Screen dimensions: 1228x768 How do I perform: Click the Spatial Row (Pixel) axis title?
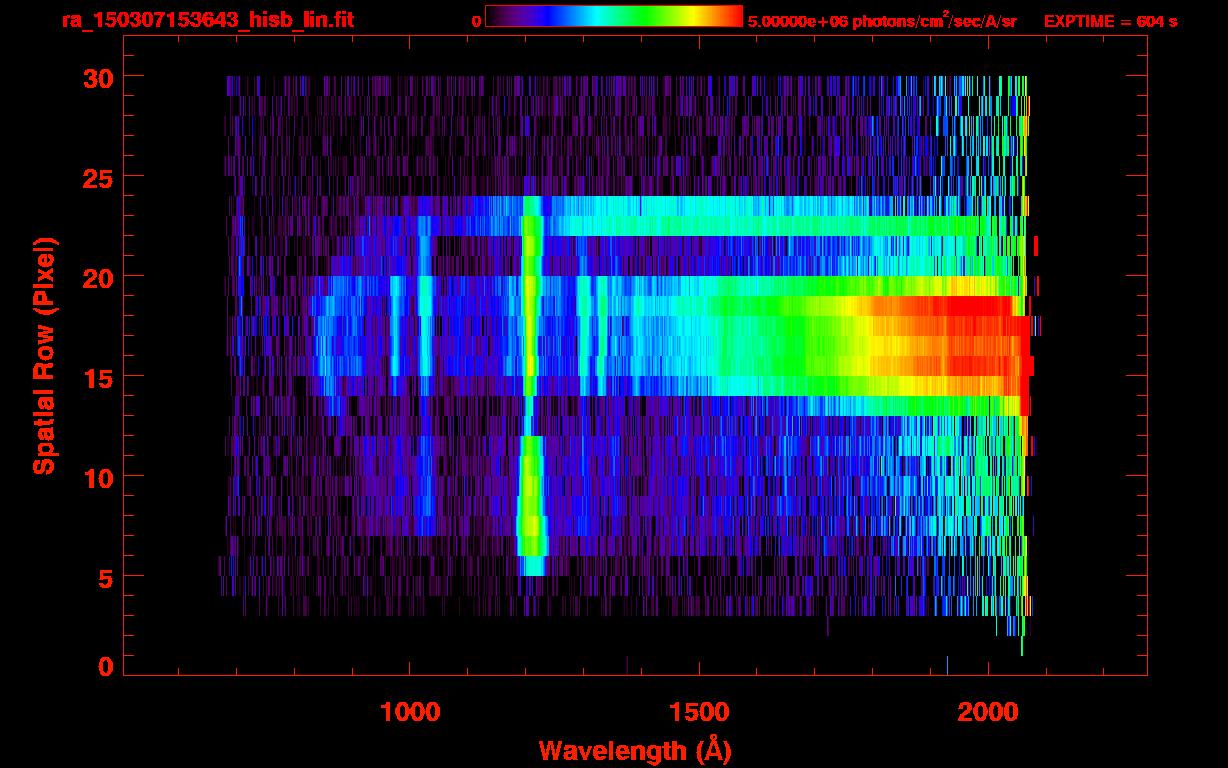click(x=45, y=355)
